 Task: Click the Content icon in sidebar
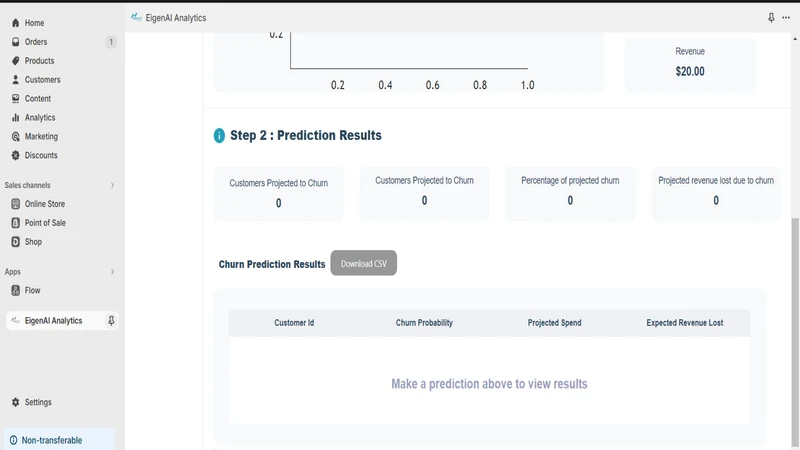coord(15,98)
